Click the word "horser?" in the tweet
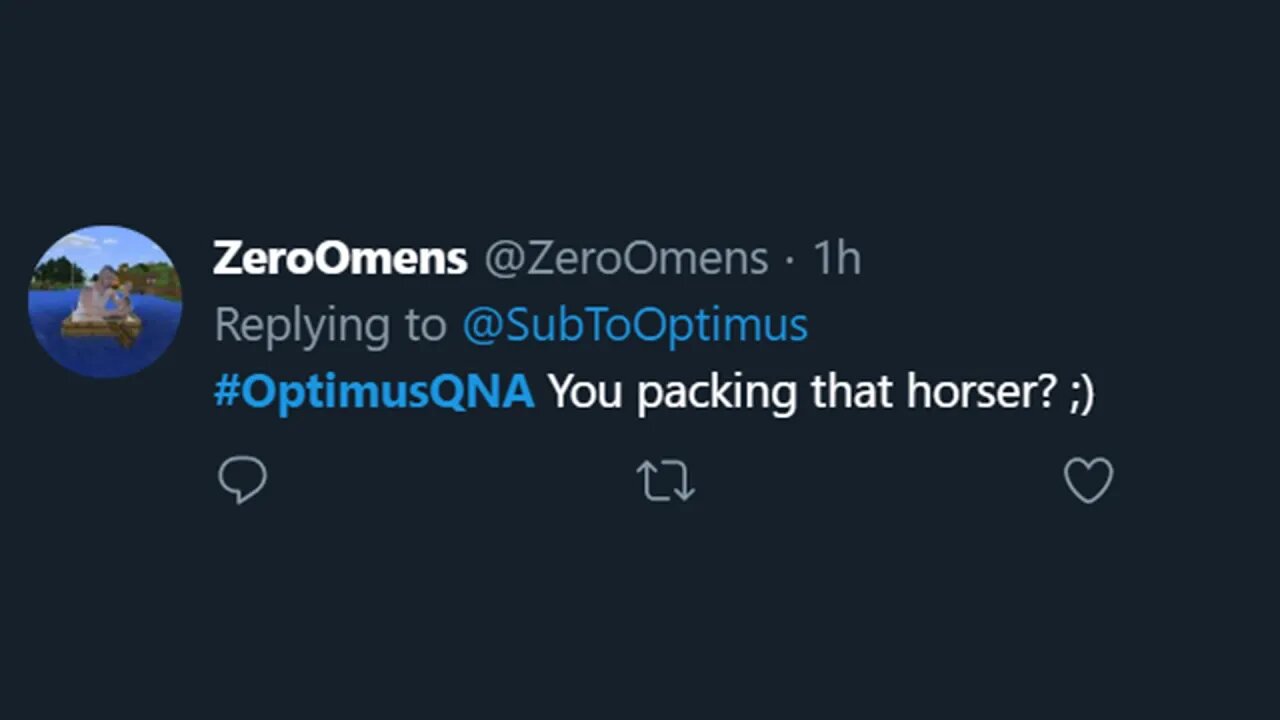Viewport: 1280px width, 720px height. (982, 392)
